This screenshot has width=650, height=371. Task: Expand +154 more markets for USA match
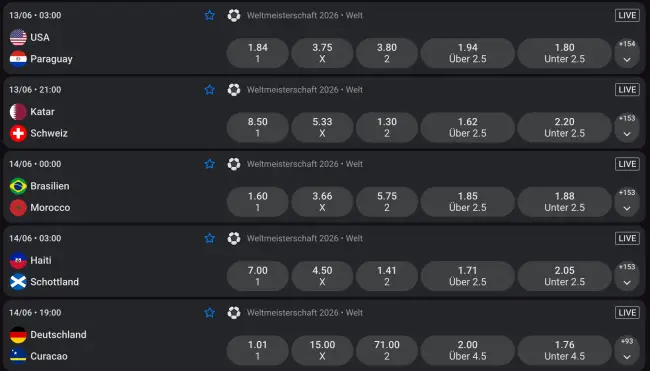click(x=627, y=53)
